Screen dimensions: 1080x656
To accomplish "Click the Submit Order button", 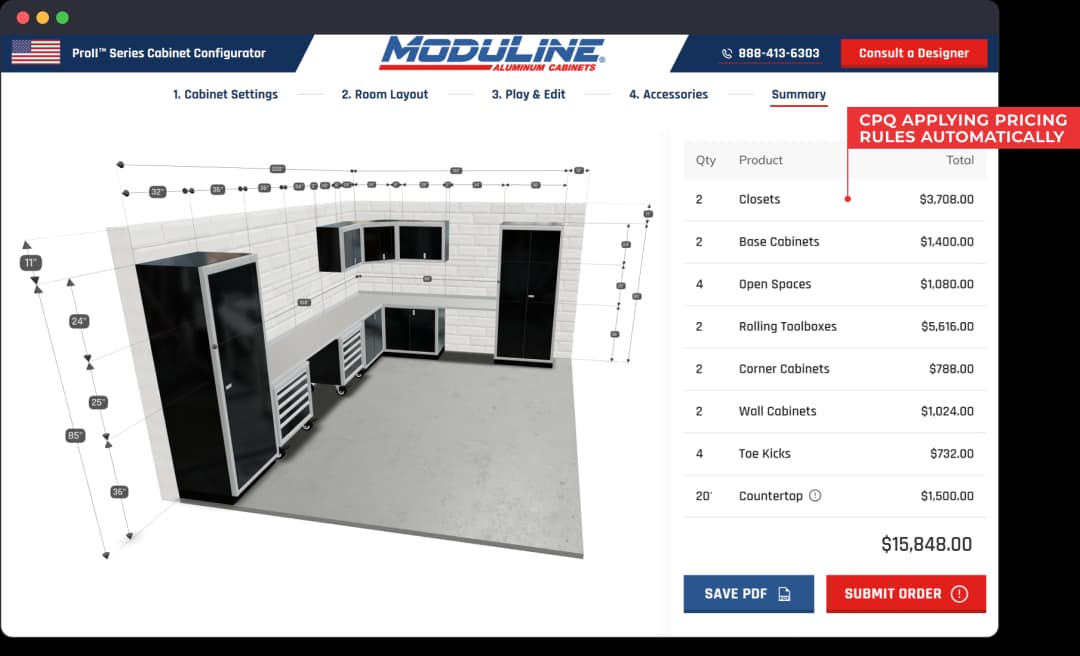I will click(x=906, y=594).
